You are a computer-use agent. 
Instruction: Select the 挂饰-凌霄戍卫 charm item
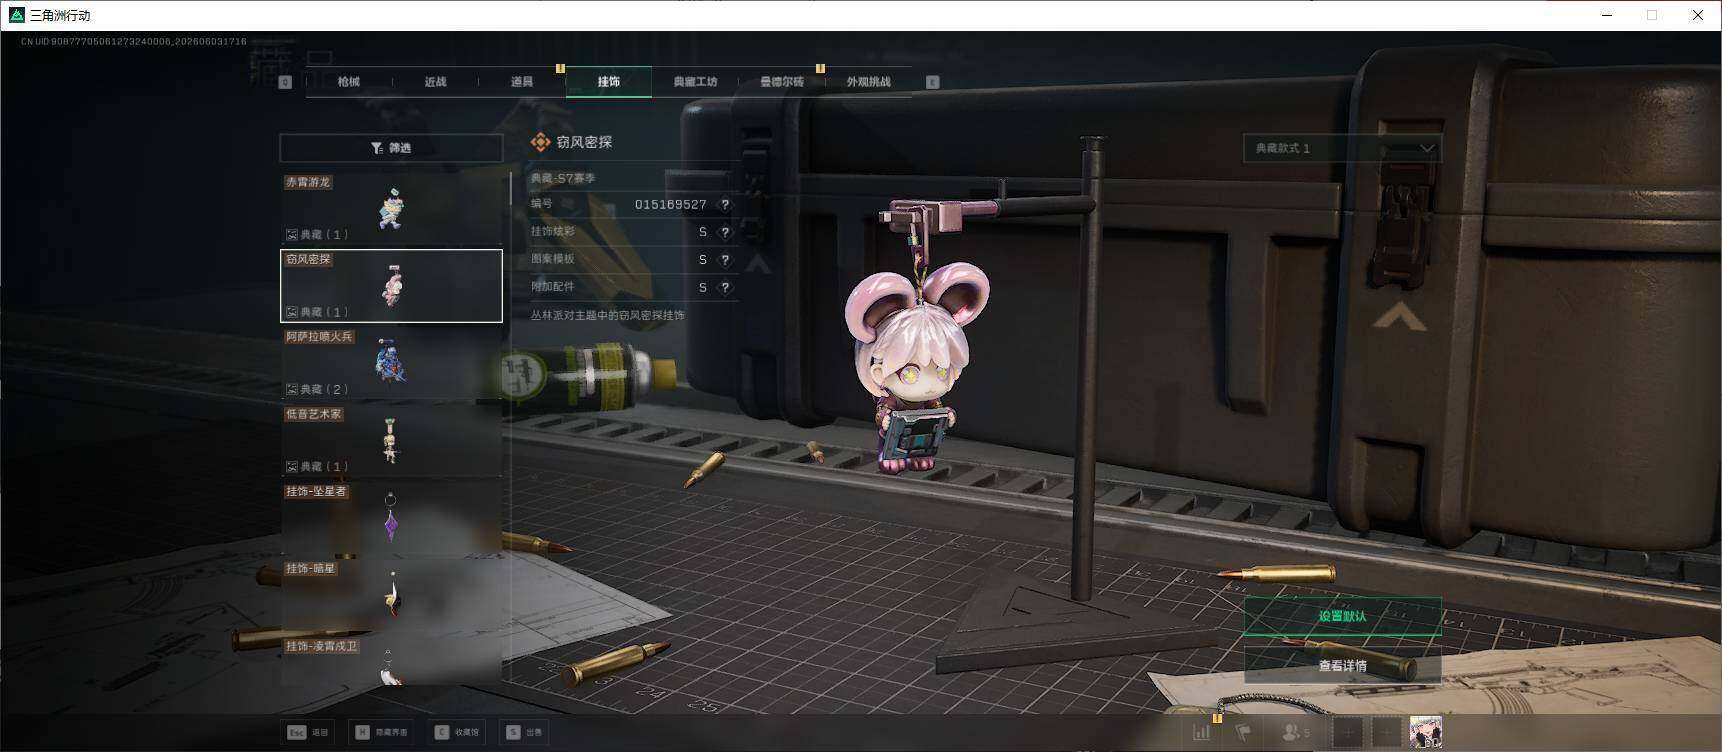[x=391, y=661]
